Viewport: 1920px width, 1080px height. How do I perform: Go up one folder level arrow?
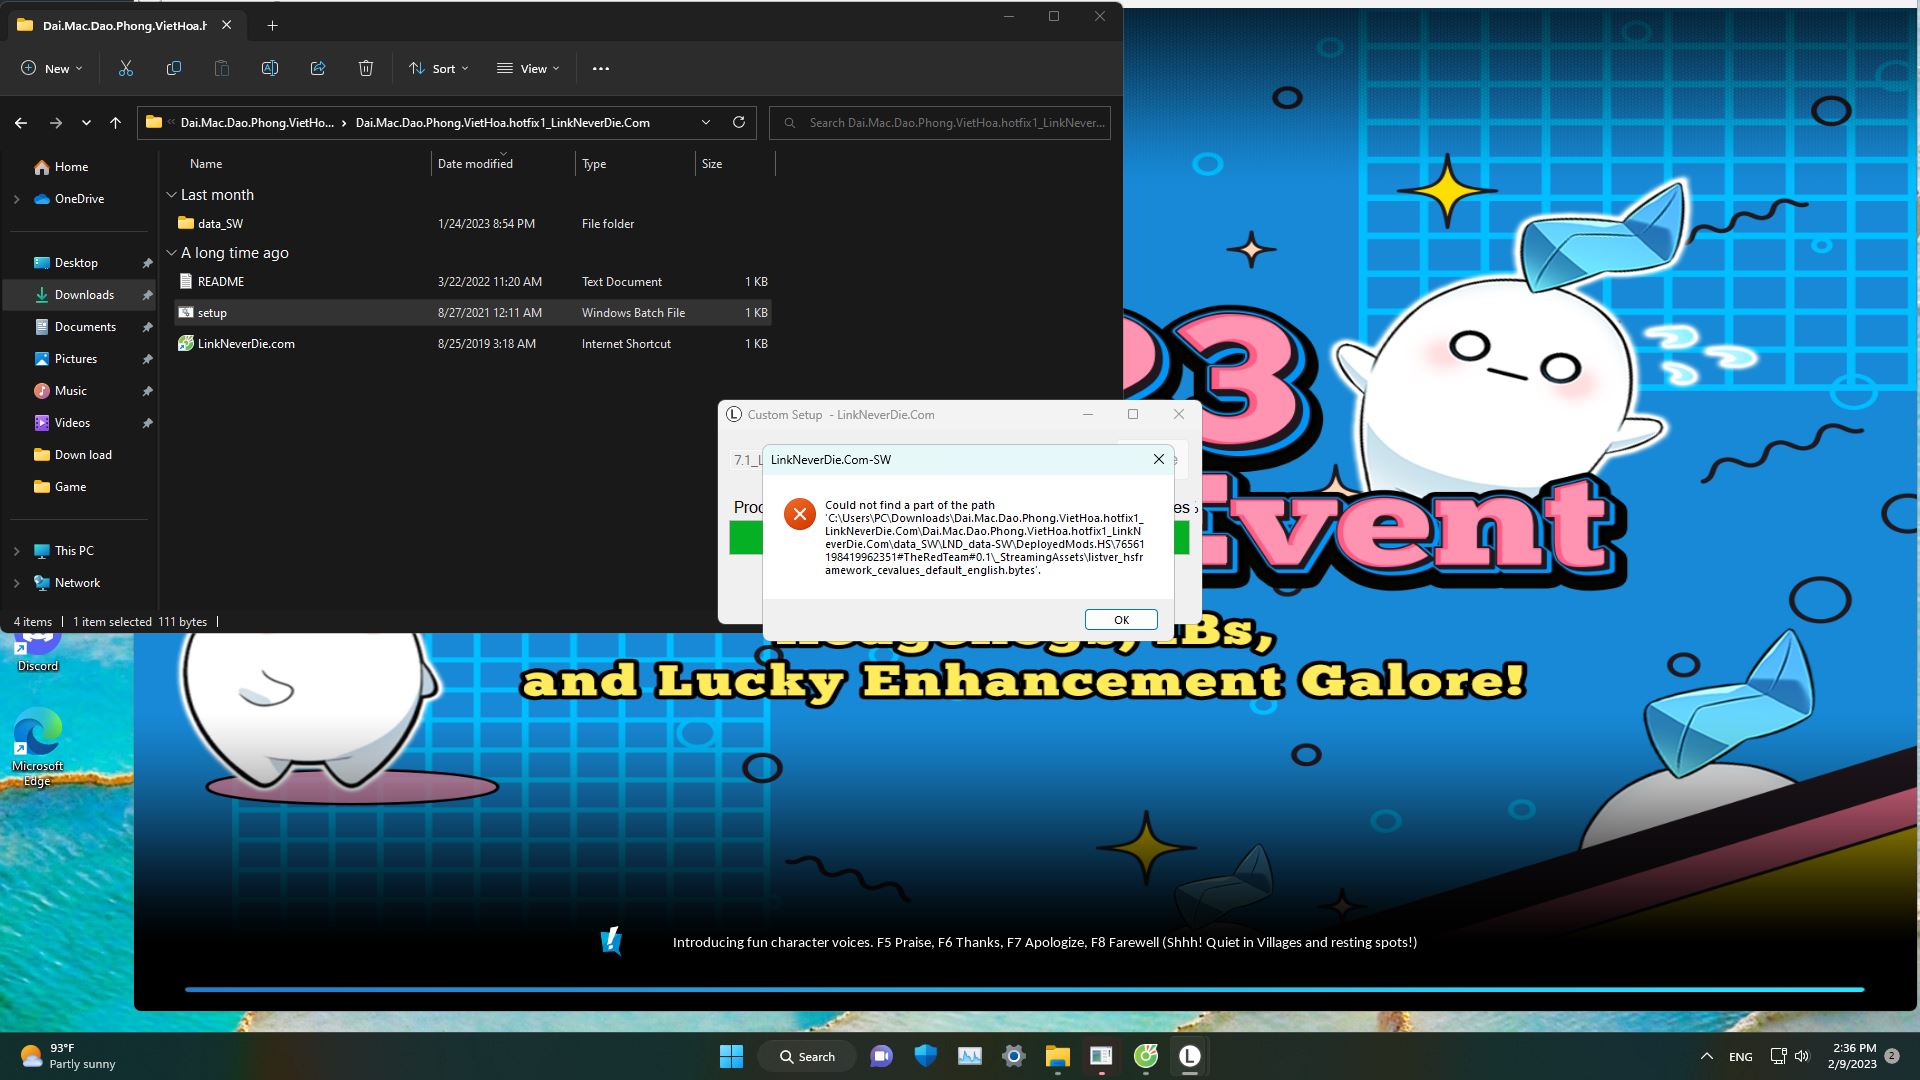coord(116,122)
